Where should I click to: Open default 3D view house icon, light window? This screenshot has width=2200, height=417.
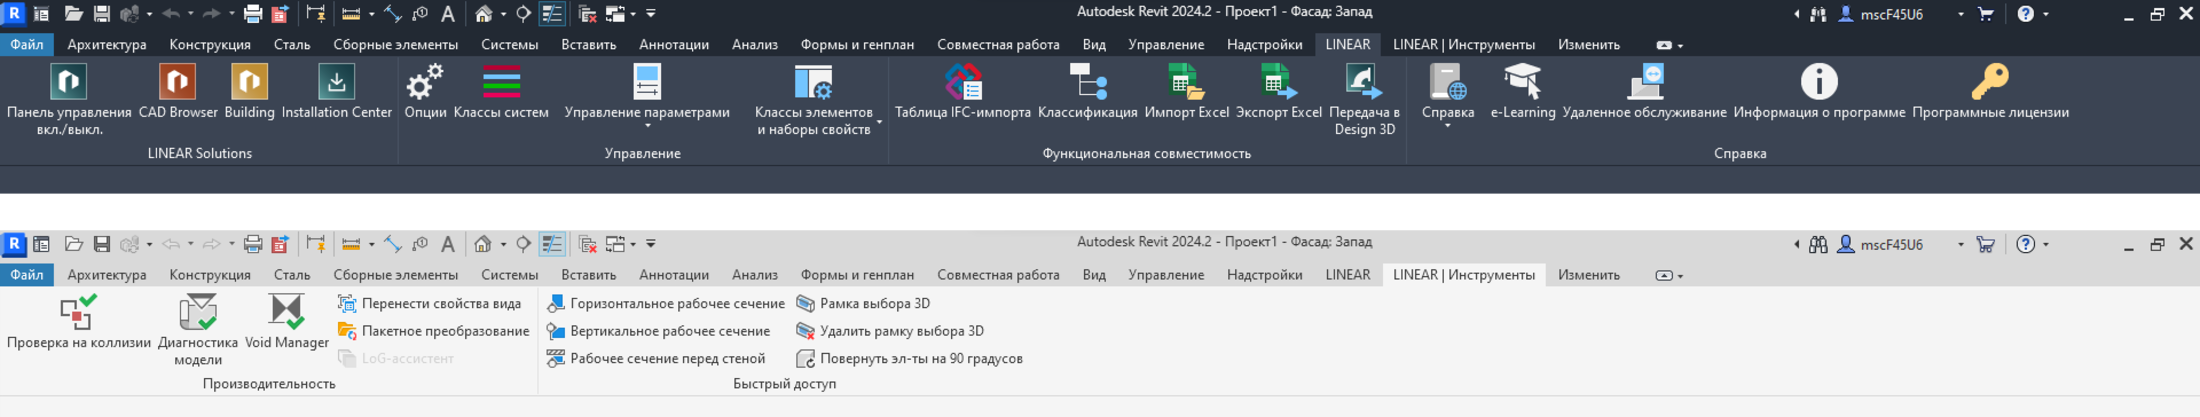(483, 244)
